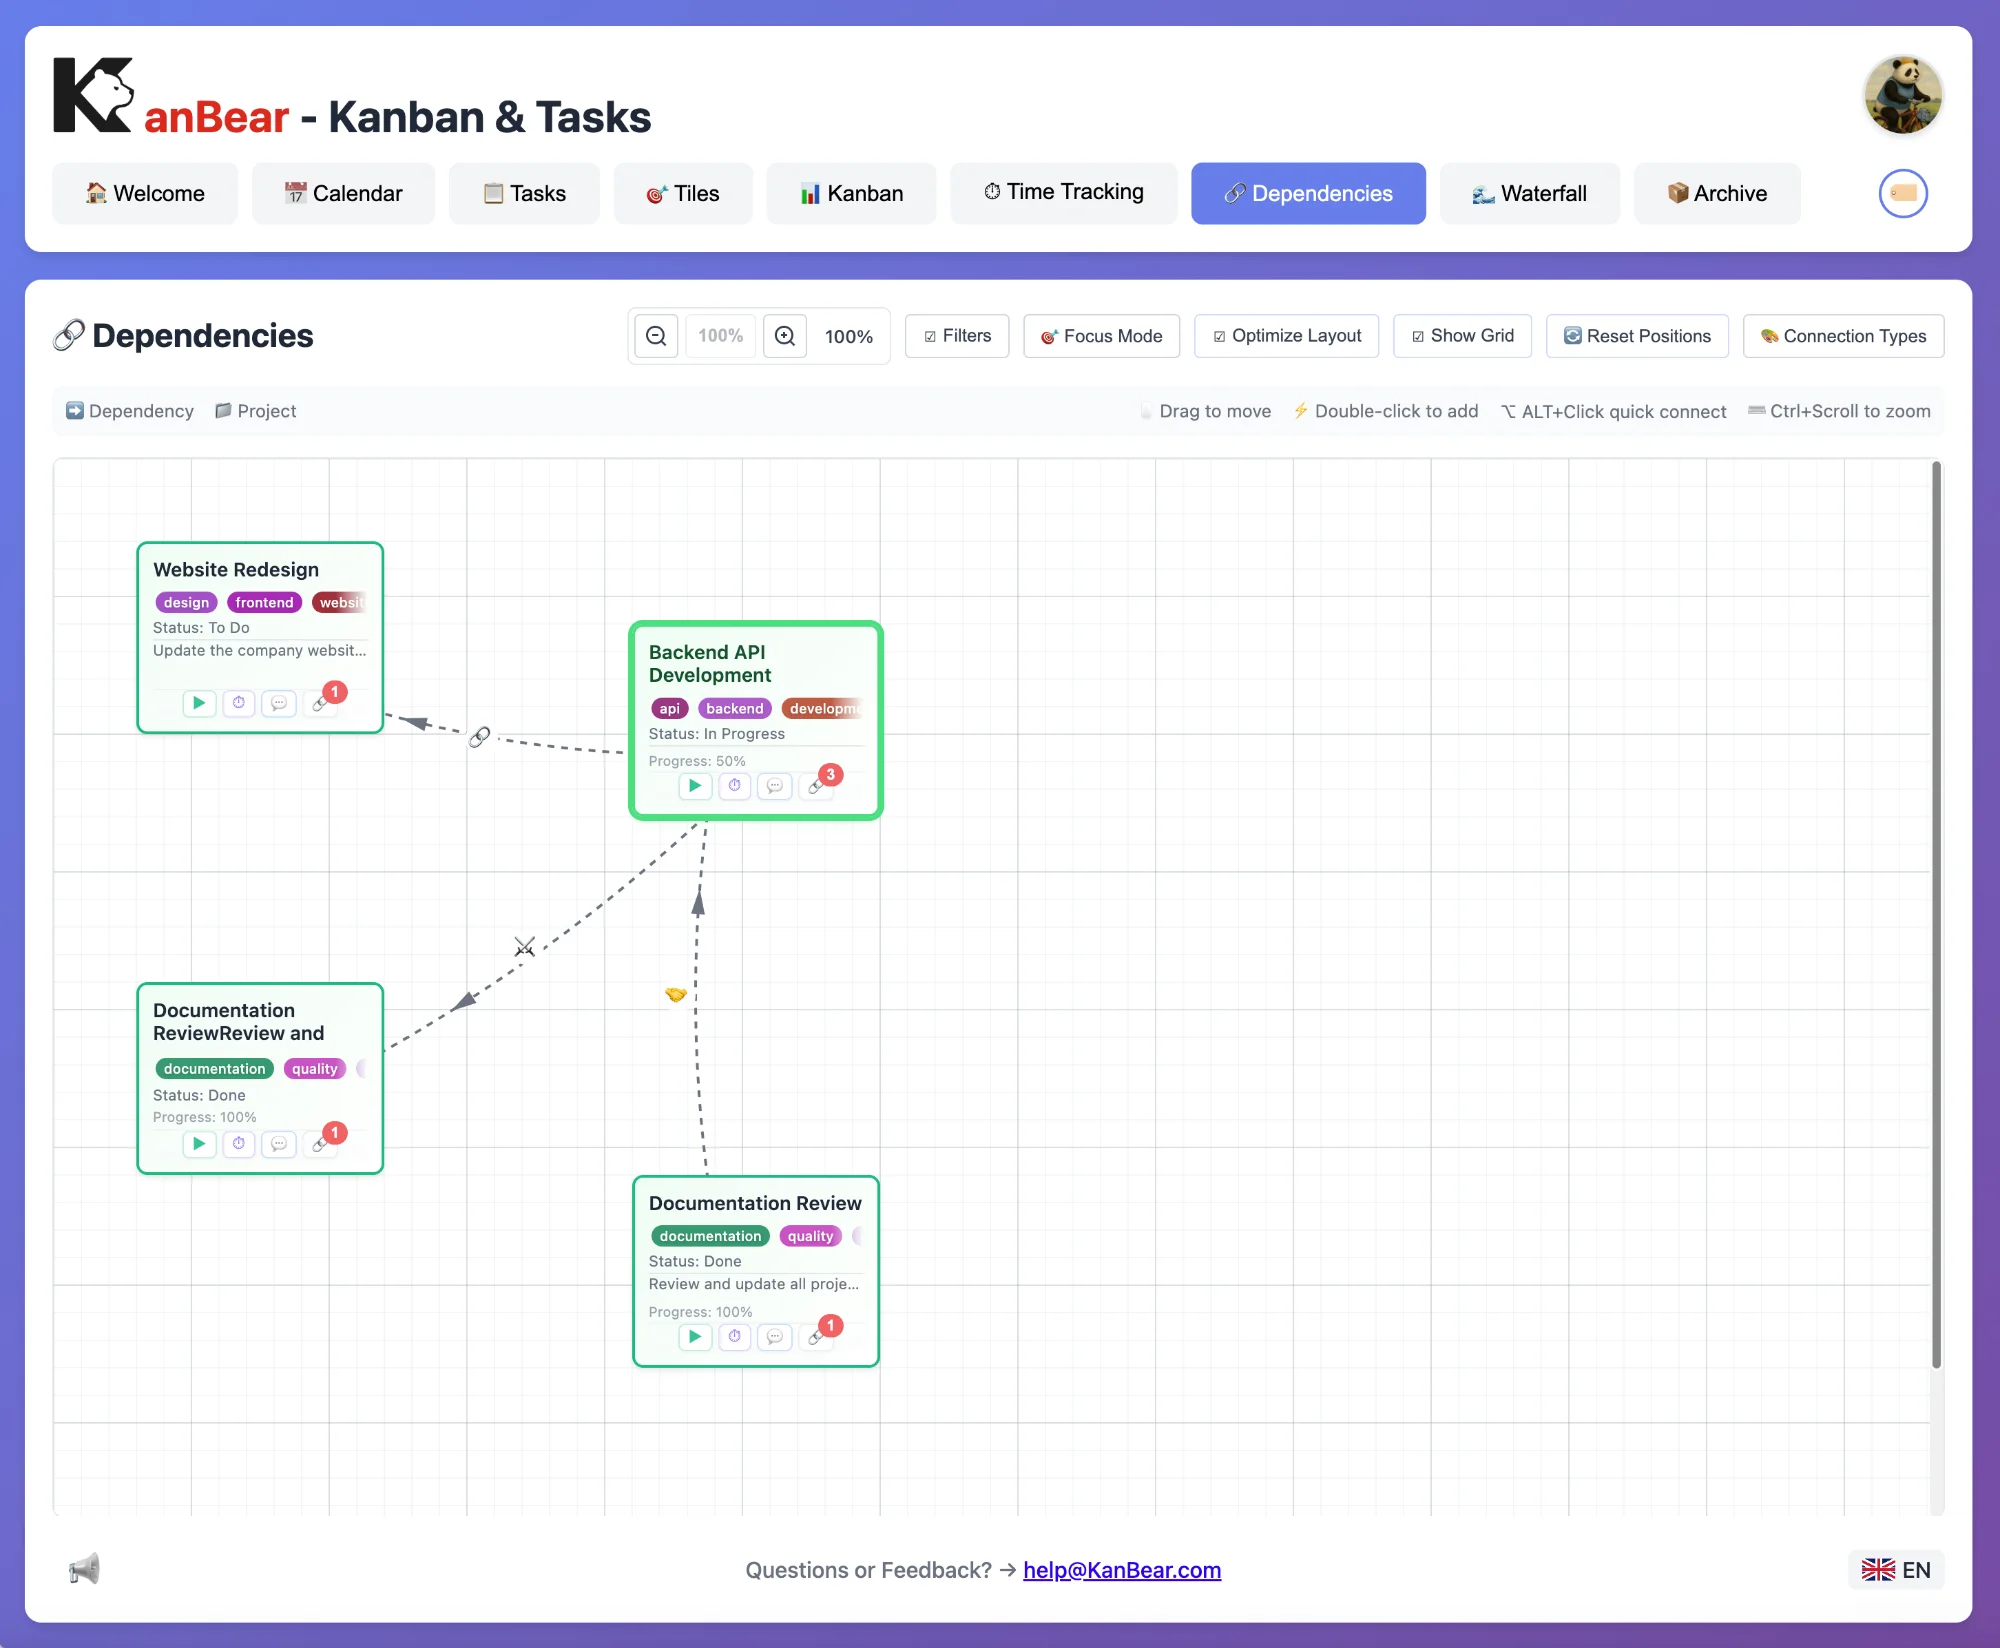The image size is (2000, 1648).
Task: Click link icon with badge 3 on Backend API
Action: (x=816, y=786)
